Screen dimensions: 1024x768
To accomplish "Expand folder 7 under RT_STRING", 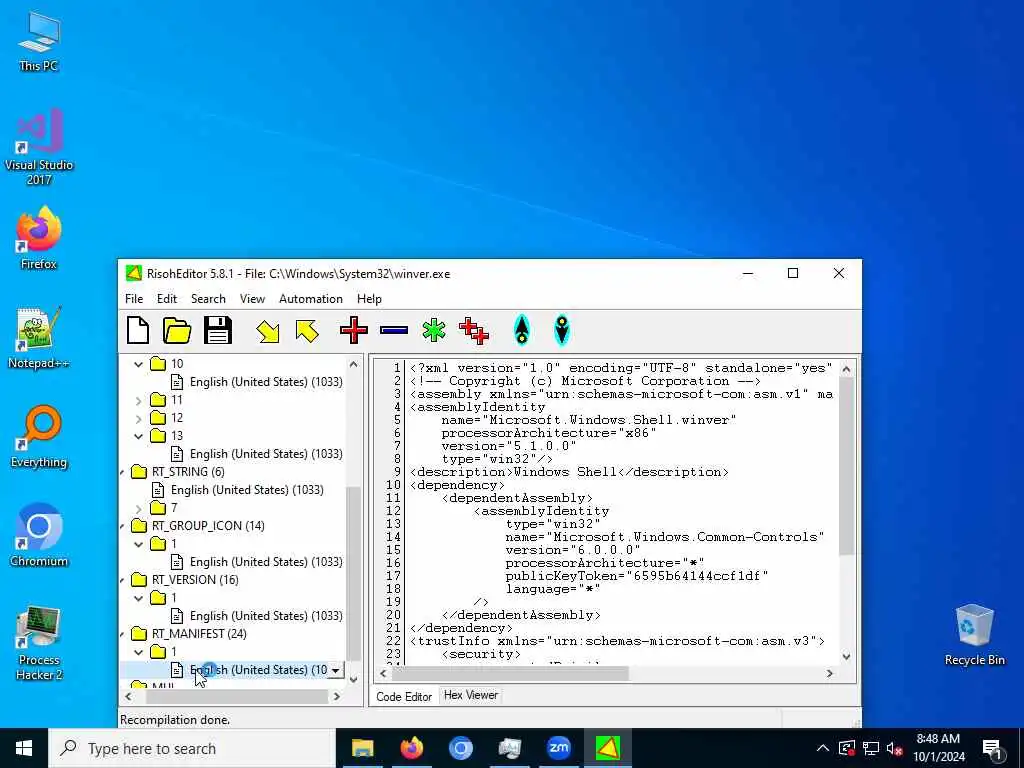I will coord(138,508).
